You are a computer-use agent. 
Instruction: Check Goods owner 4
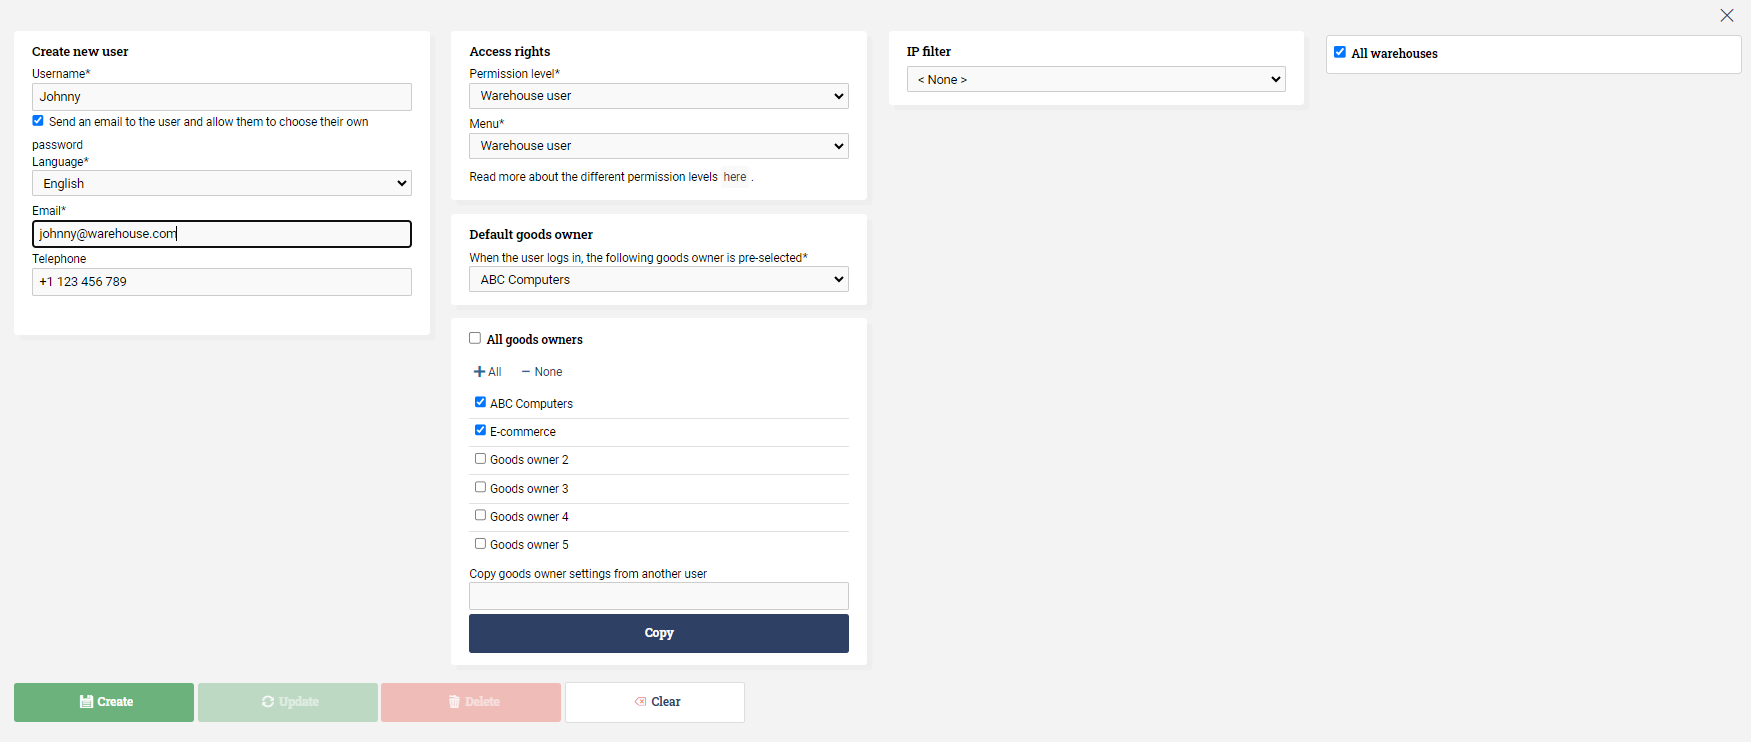pos(480,515)
